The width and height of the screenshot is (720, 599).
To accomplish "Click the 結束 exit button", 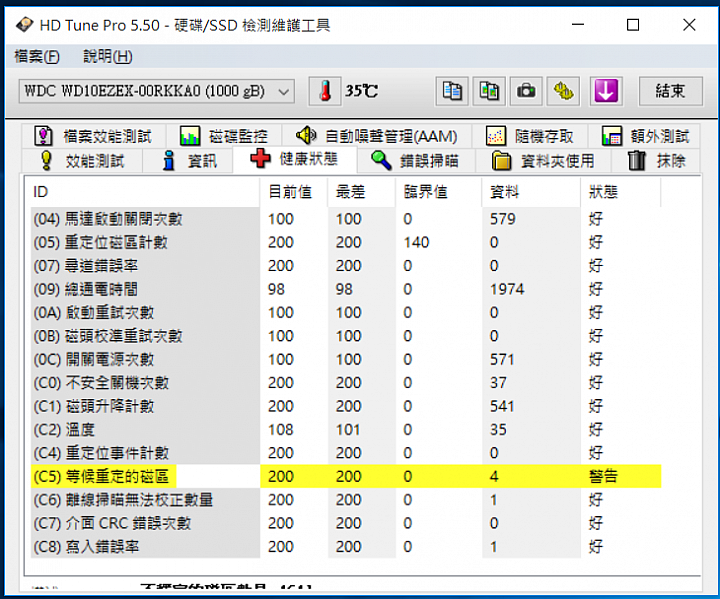I will click(x=670, y=91).
